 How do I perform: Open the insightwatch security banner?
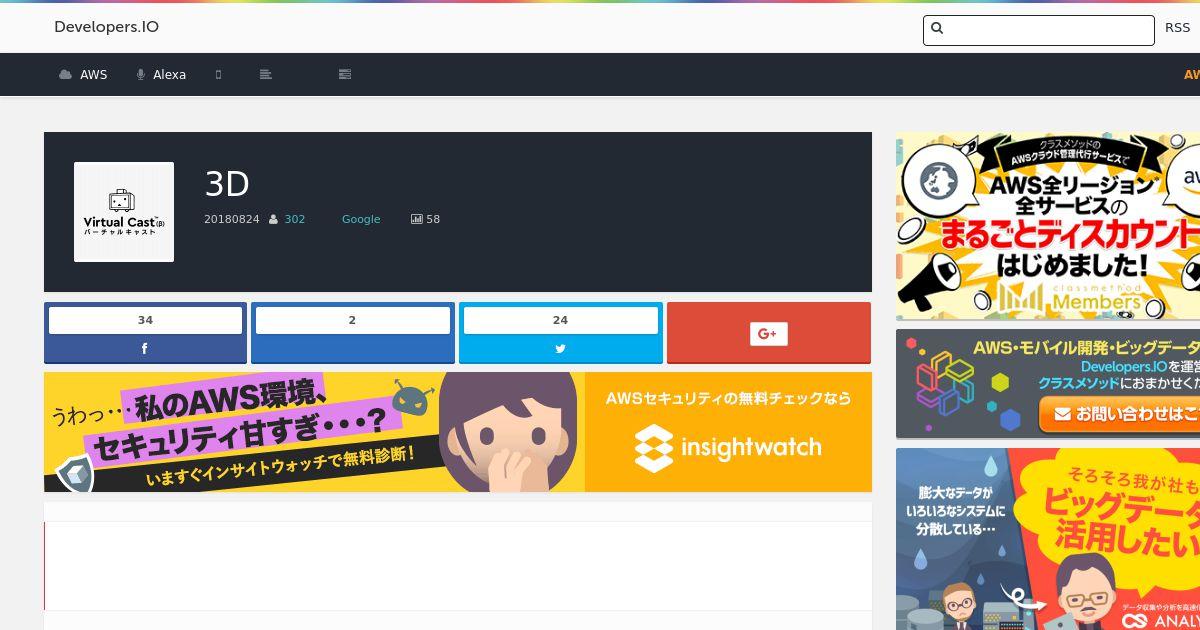(x=458, y=432)
